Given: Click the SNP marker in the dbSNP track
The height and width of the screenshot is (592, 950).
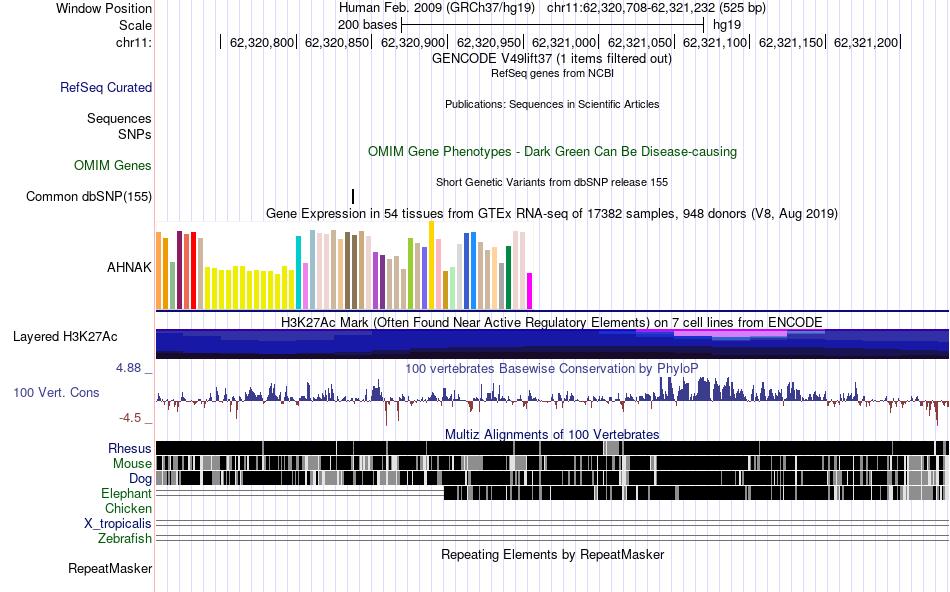Looking at the screenshot, I should [x=353, y=196].
